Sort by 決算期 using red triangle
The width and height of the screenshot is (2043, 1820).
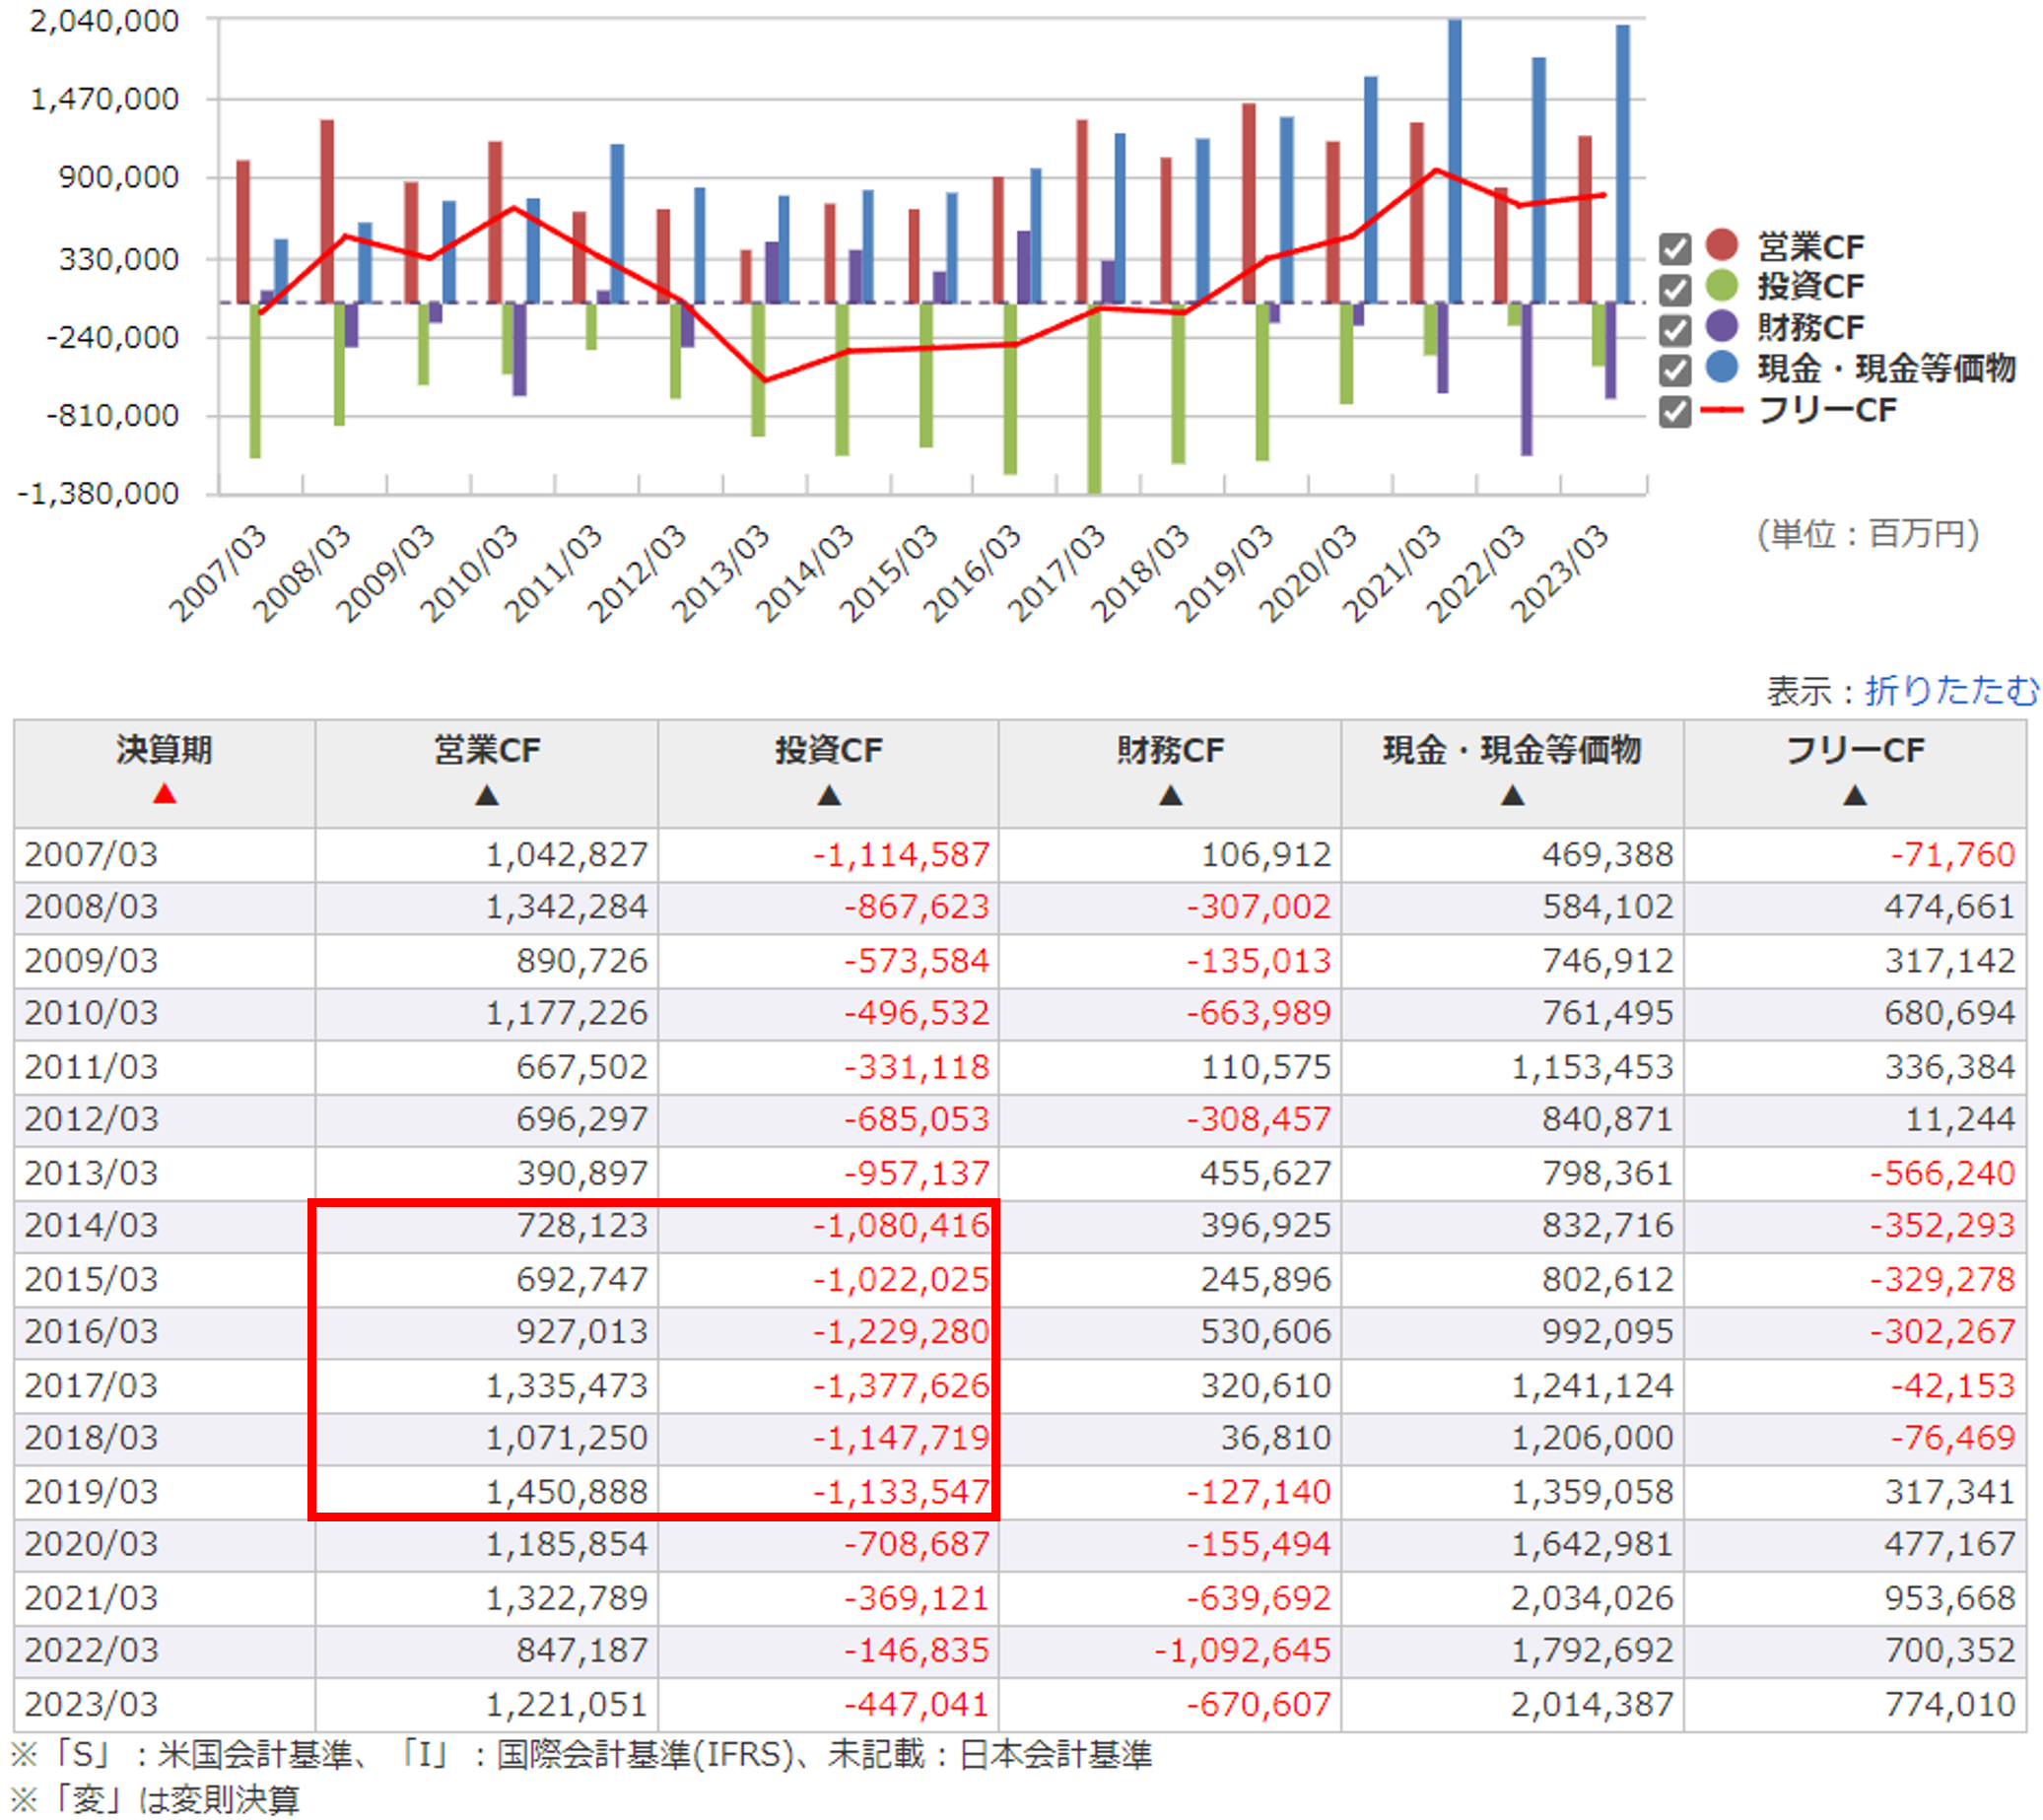pyautogui.click(x=164, y=794)
